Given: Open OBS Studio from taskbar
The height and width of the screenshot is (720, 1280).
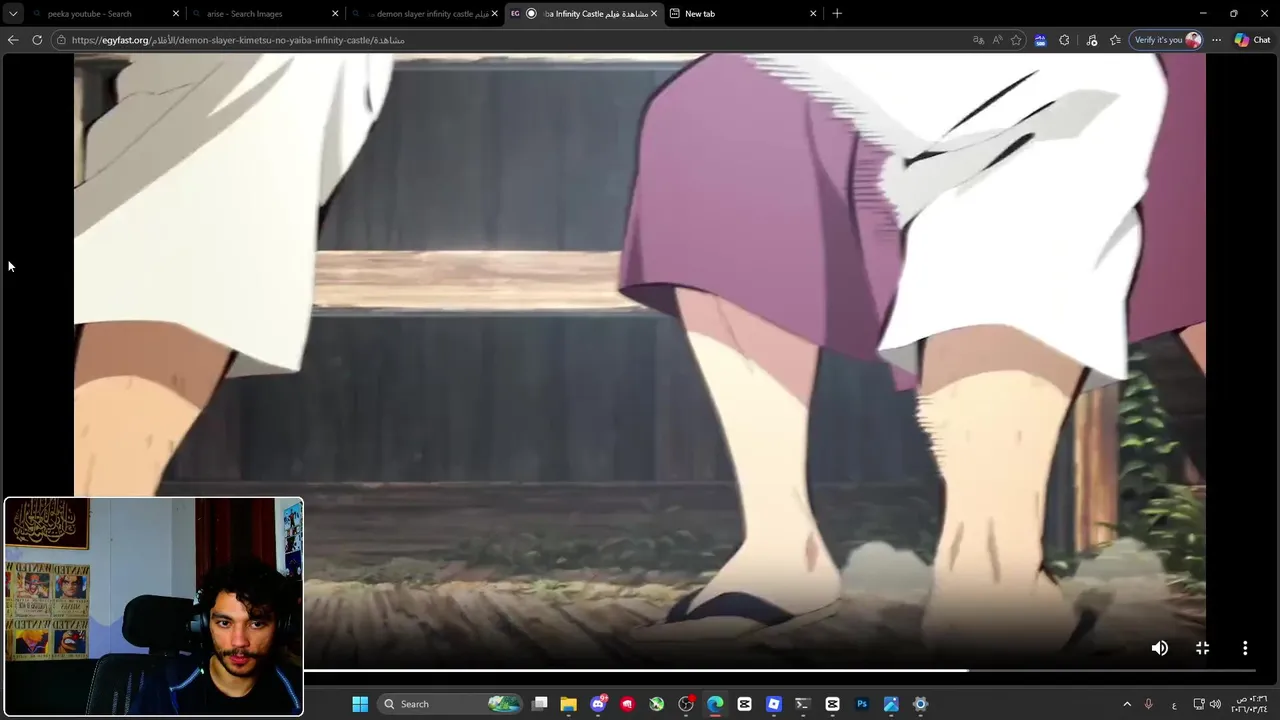Looking at the screenshot, I should pyautogui.click(x=686, y=704).
